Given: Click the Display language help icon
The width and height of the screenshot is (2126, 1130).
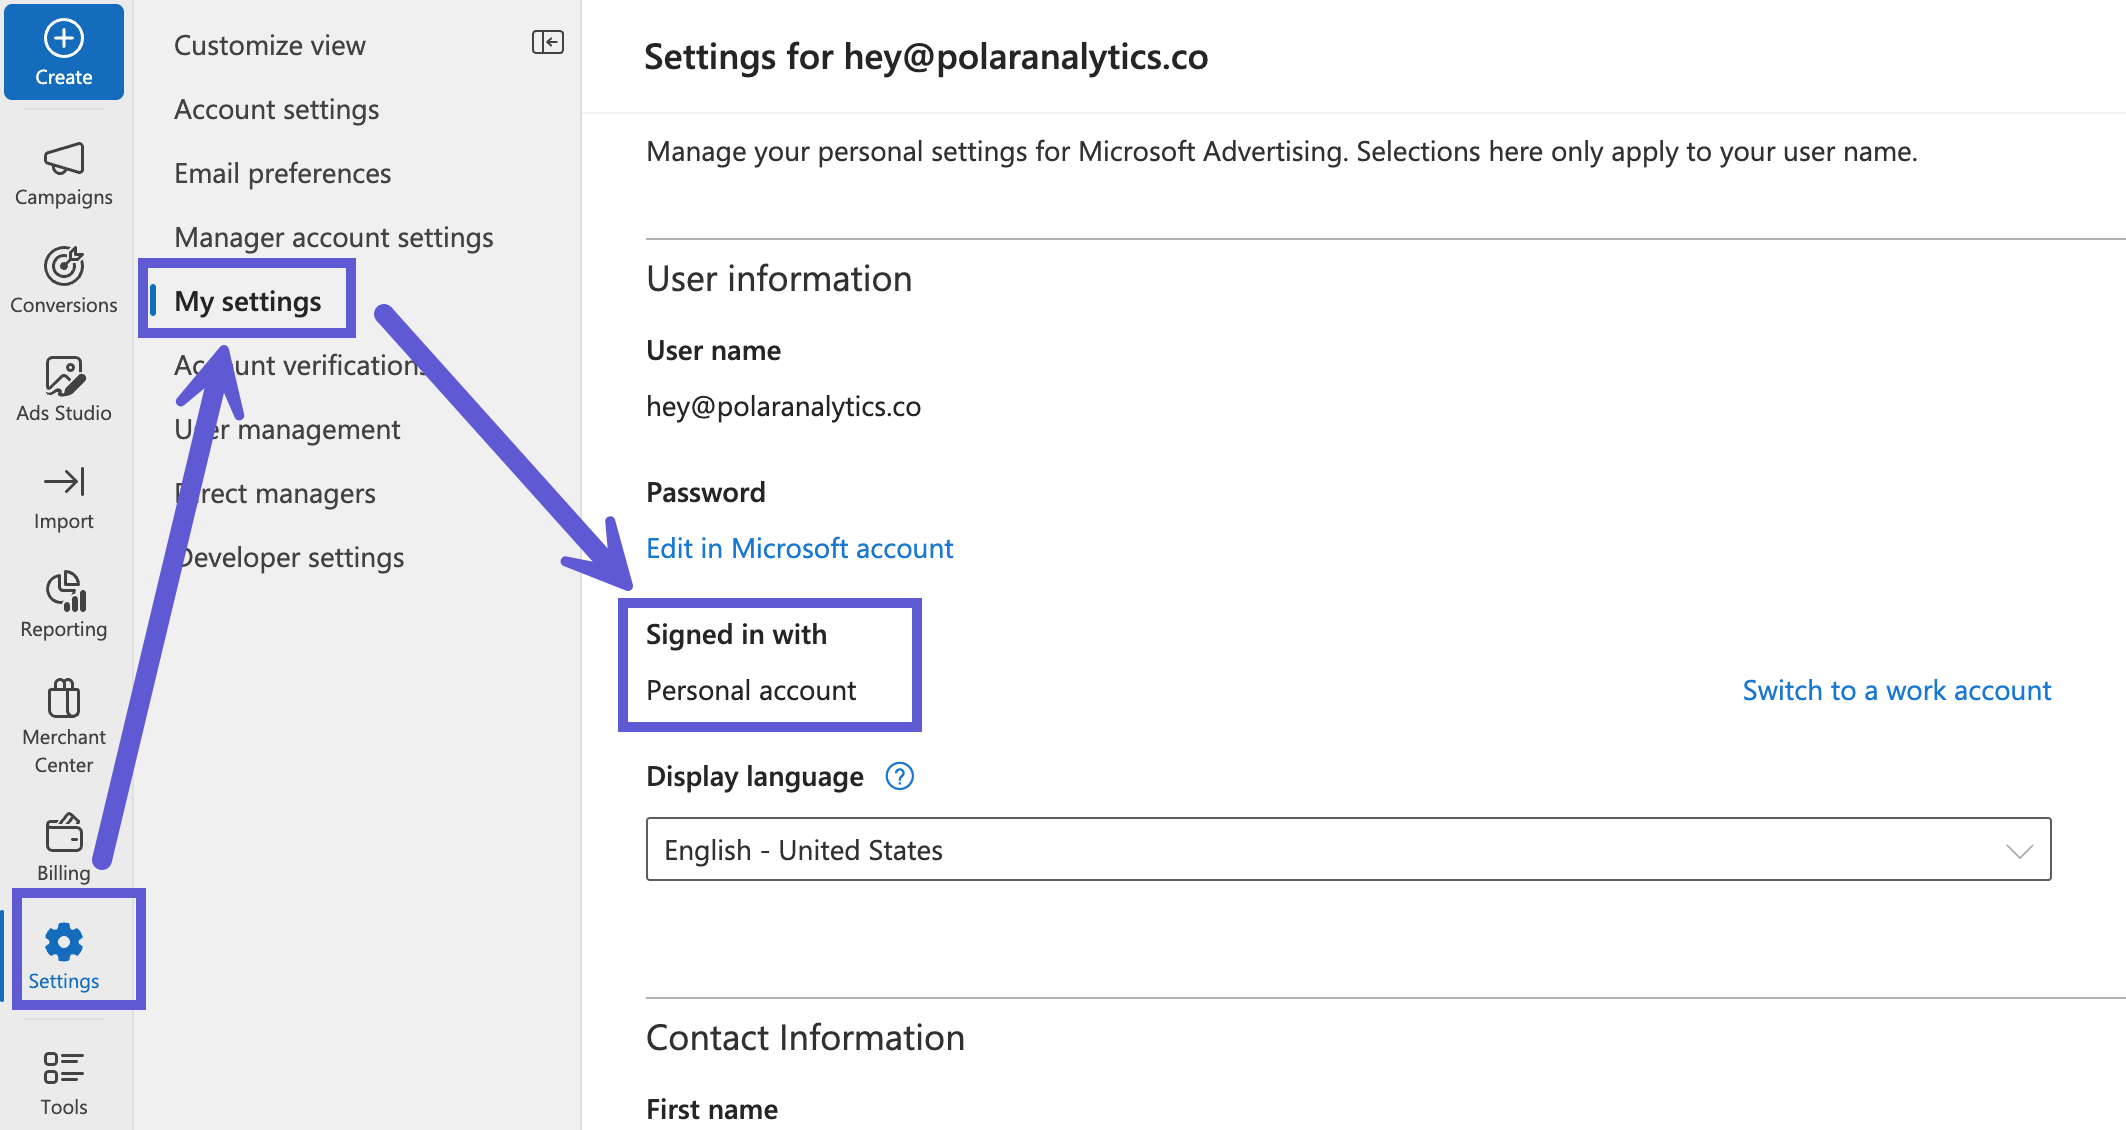Looking at the screenshot, I should pos(900,777).
